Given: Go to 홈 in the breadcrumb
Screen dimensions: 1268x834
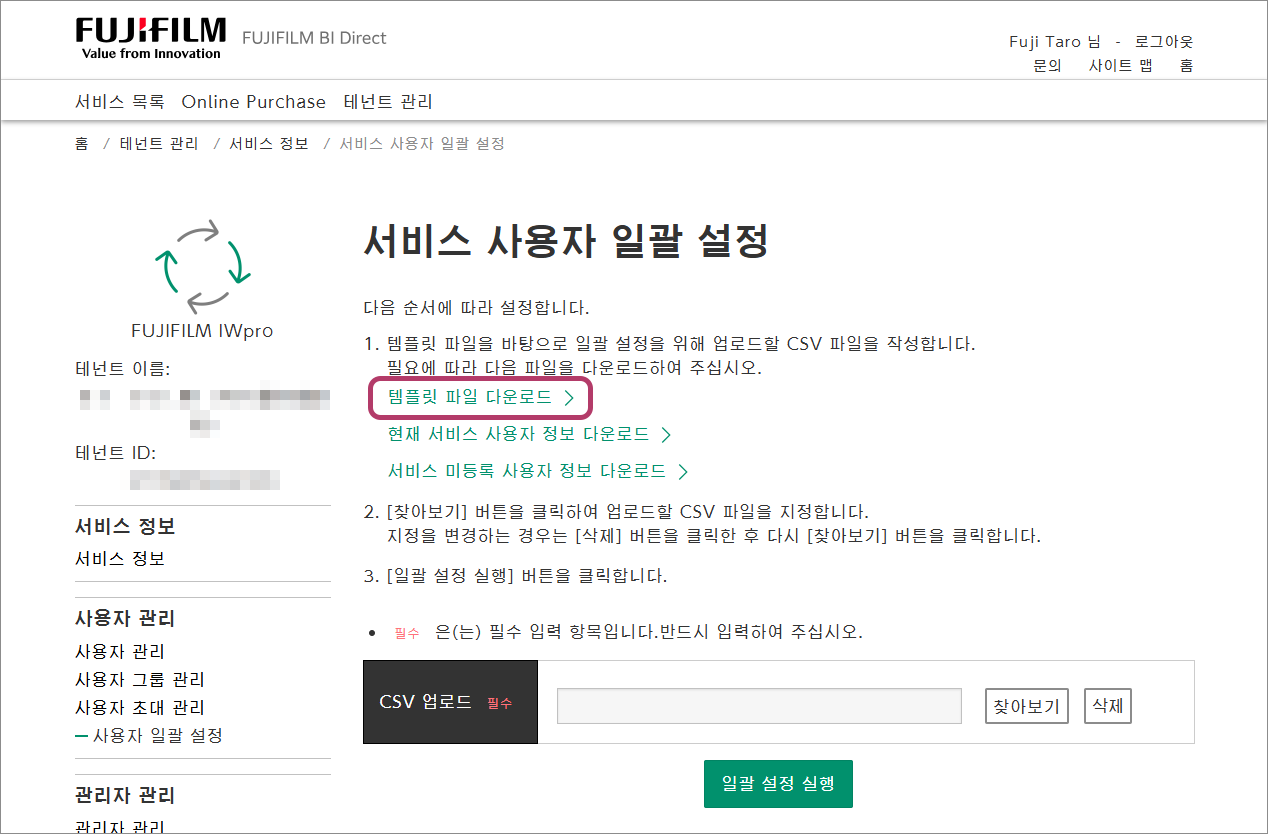Looking at the screenshot, I should [x=82, y=144].
